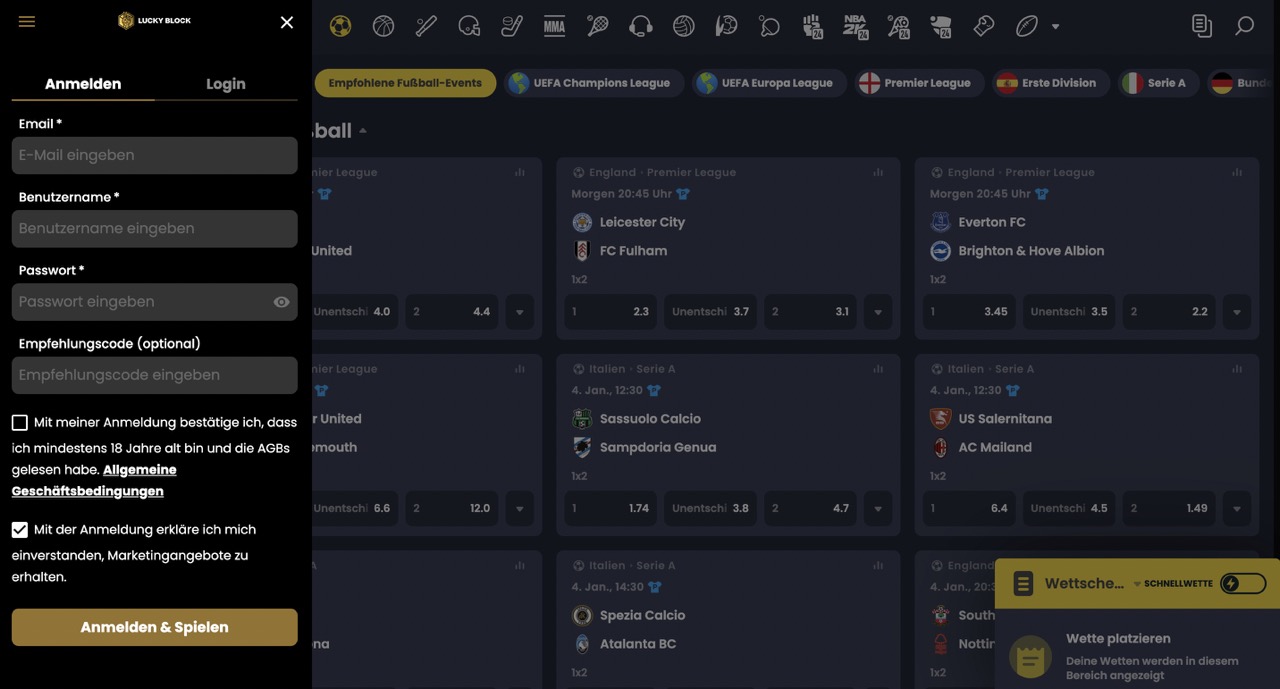Select the boxing glove sport icon
Image resolution: width=1280 pixels, height=689 pixels.
[984, 26]
